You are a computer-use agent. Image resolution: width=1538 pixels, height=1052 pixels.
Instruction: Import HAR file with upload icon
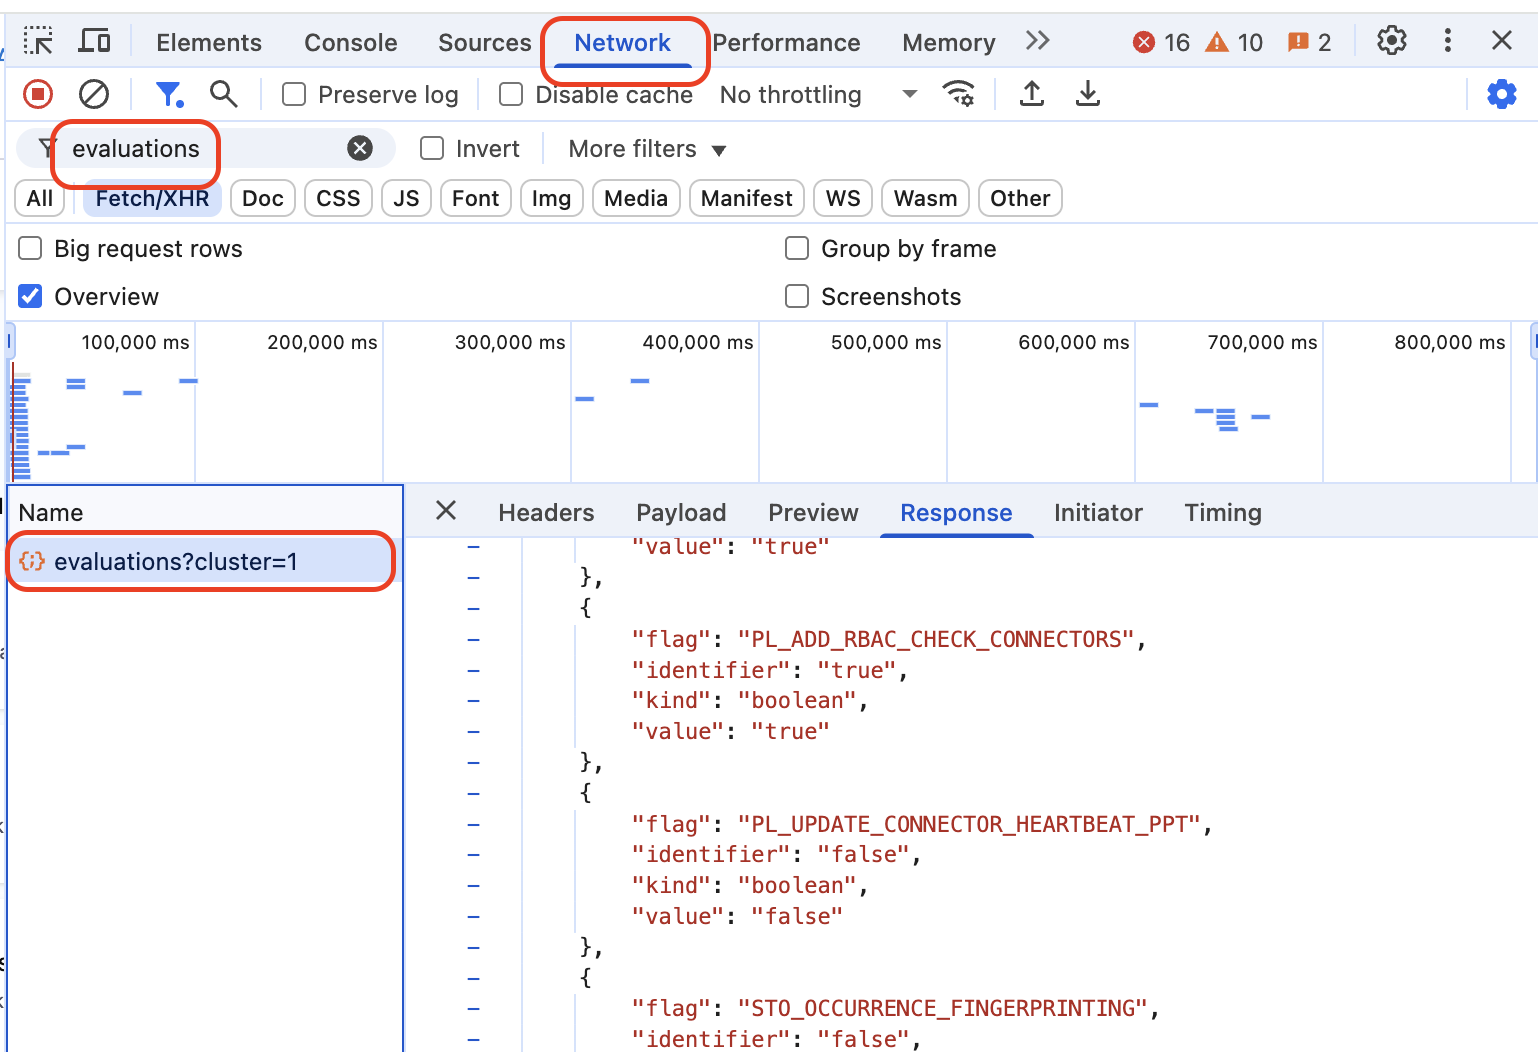coord(1032,94)
